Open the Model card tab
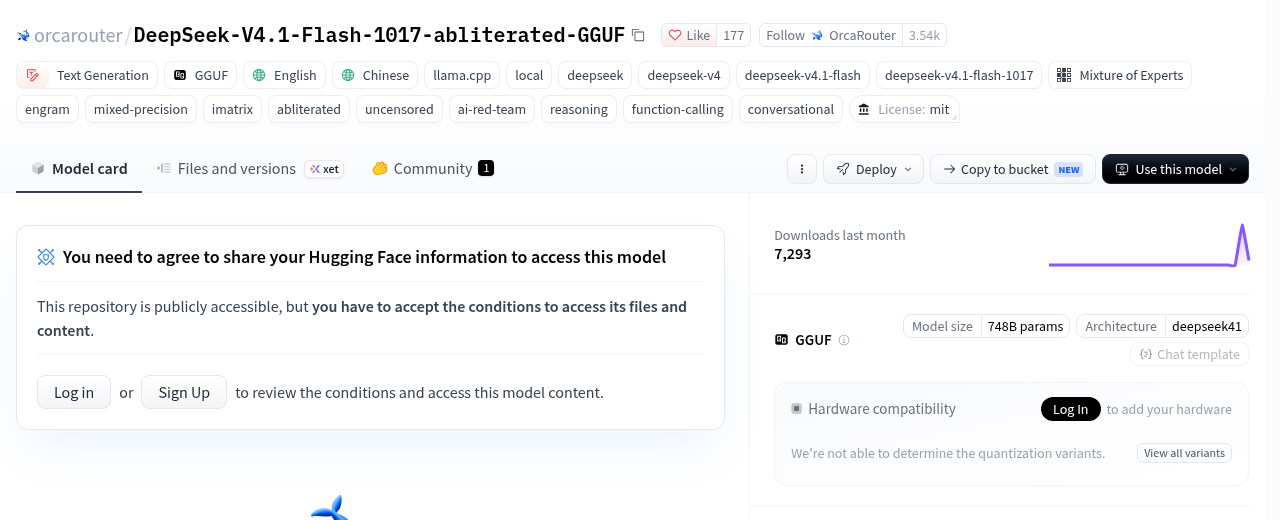Screen dimensions: 1280x520 click(x=79, y=168)
